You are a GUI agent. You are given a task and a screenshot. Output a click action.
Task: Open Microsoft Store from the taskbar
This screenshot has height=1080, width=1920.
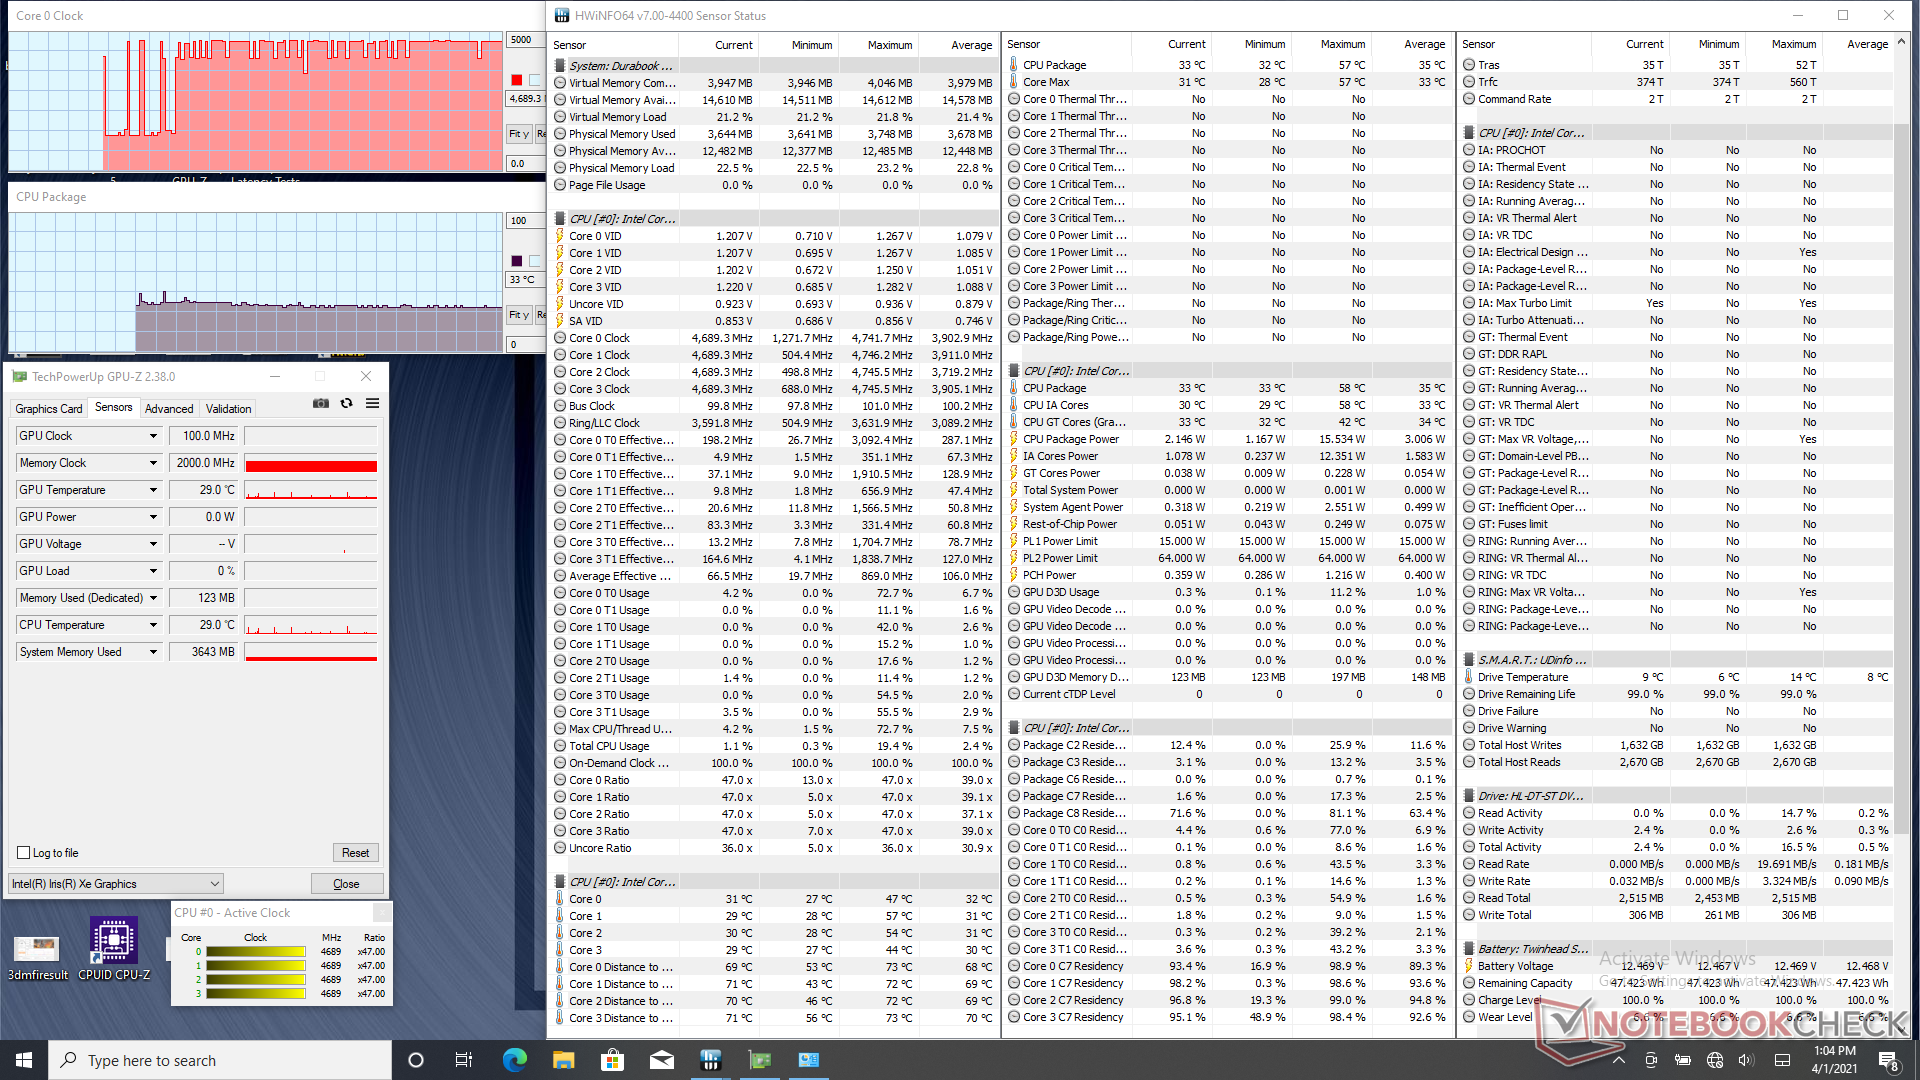(612, 1060)
